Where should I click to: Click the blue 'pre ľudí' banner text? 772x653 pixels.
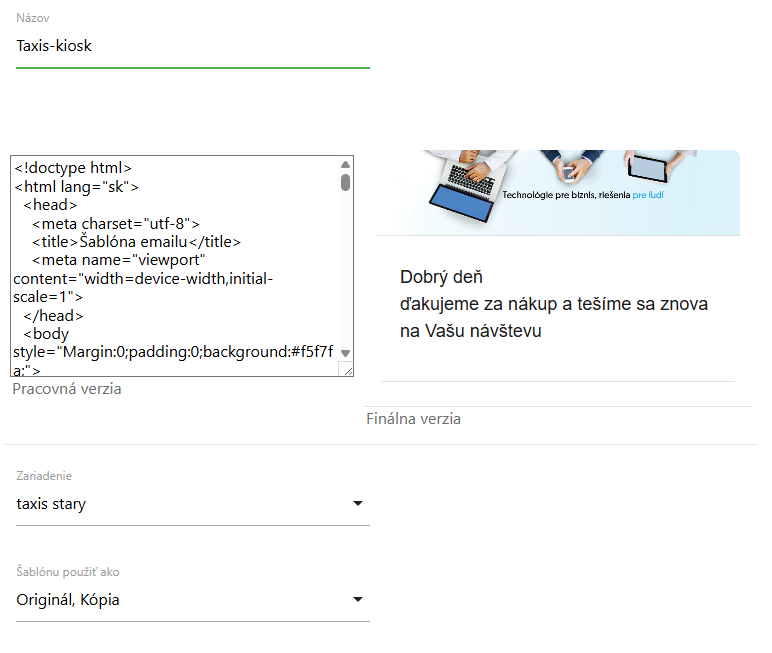647,195
